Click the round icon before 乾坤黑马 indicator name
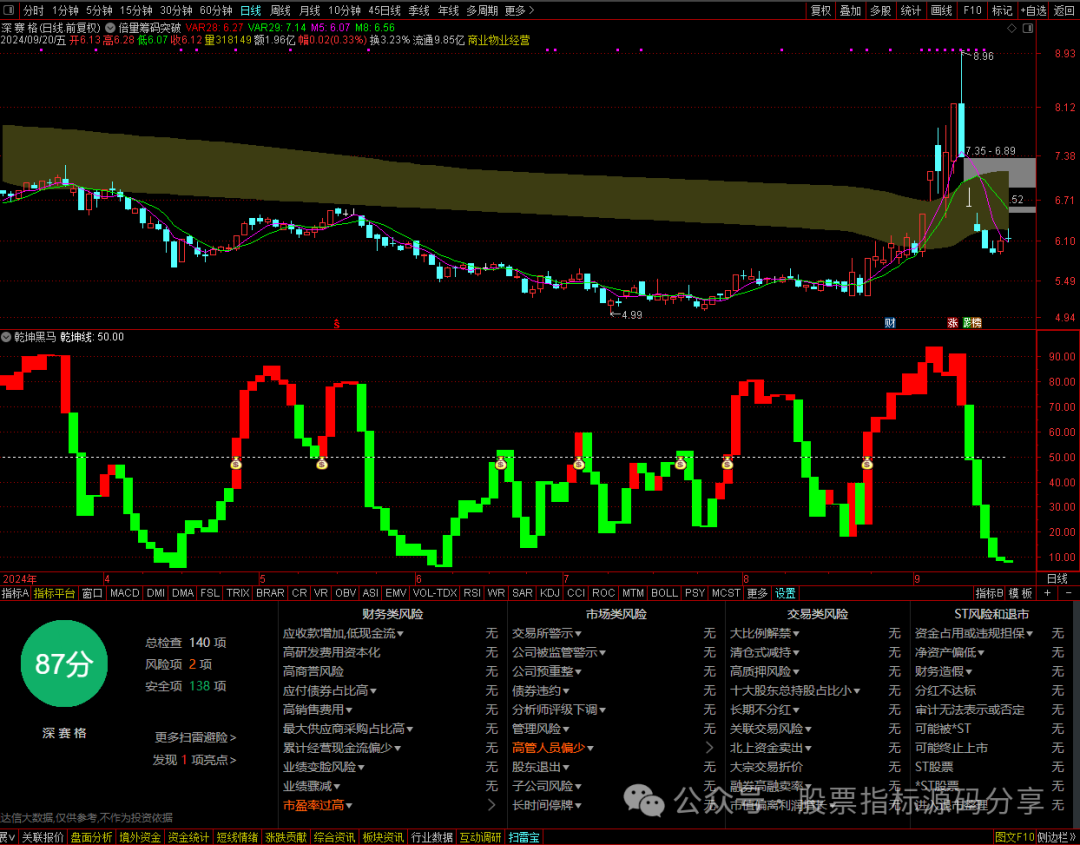Screen dimensions: 1080x845 click(6, 337)
